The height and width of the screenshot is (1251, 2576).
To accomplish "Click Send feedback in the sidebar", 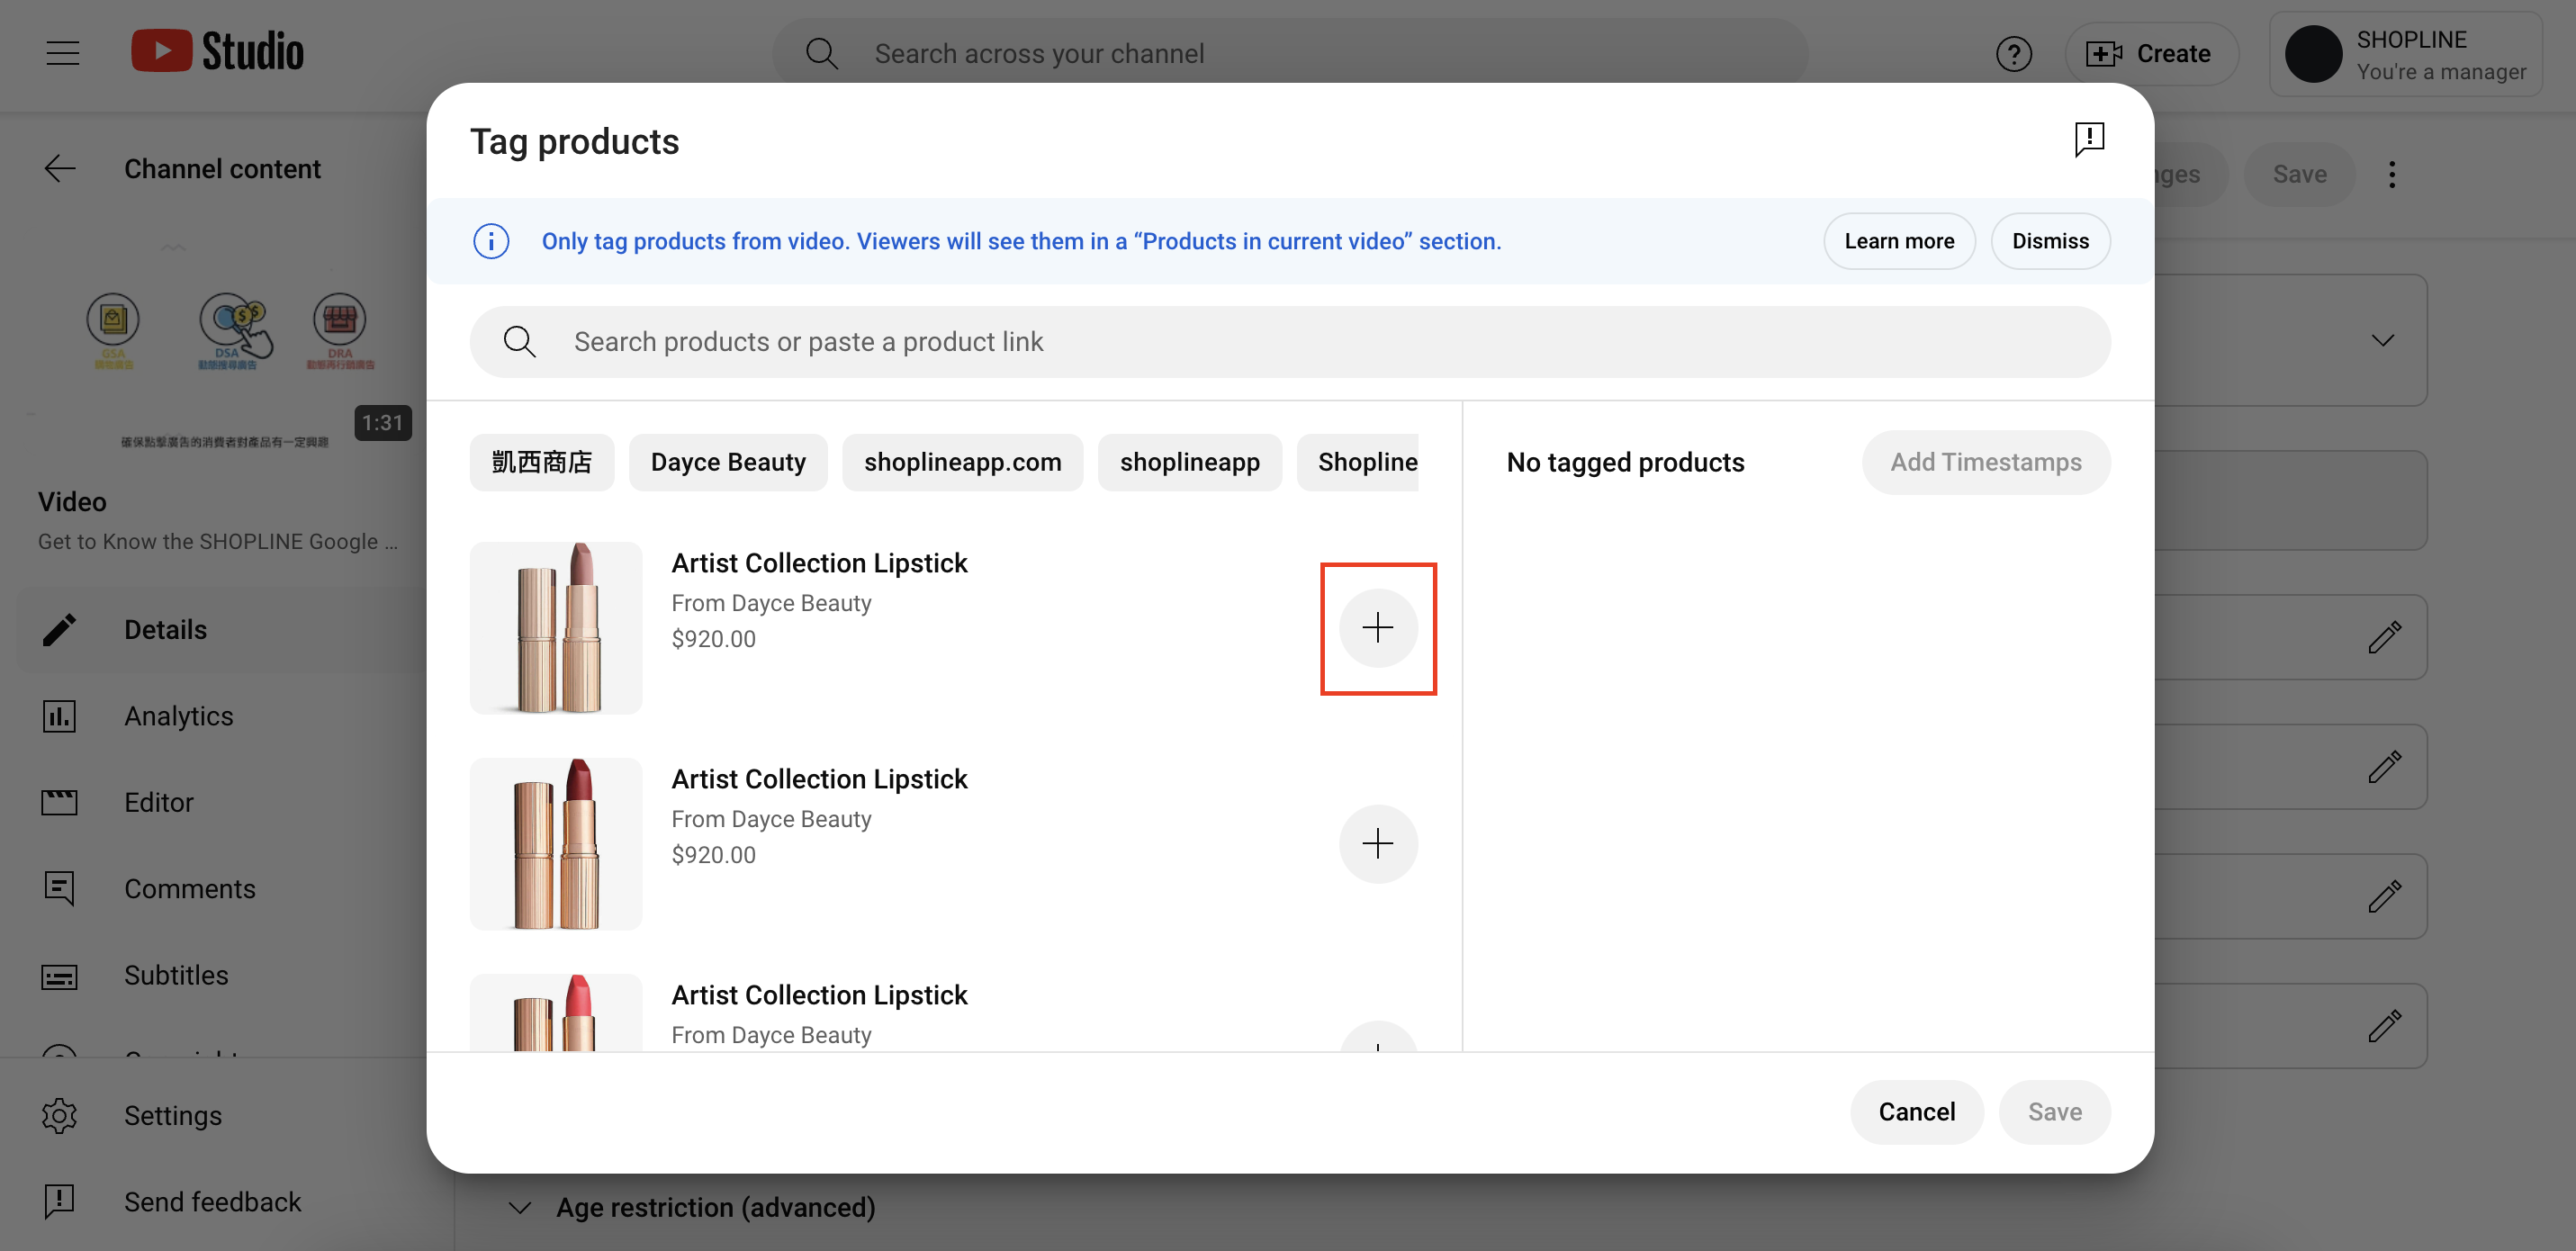I will click(221, 1201).
